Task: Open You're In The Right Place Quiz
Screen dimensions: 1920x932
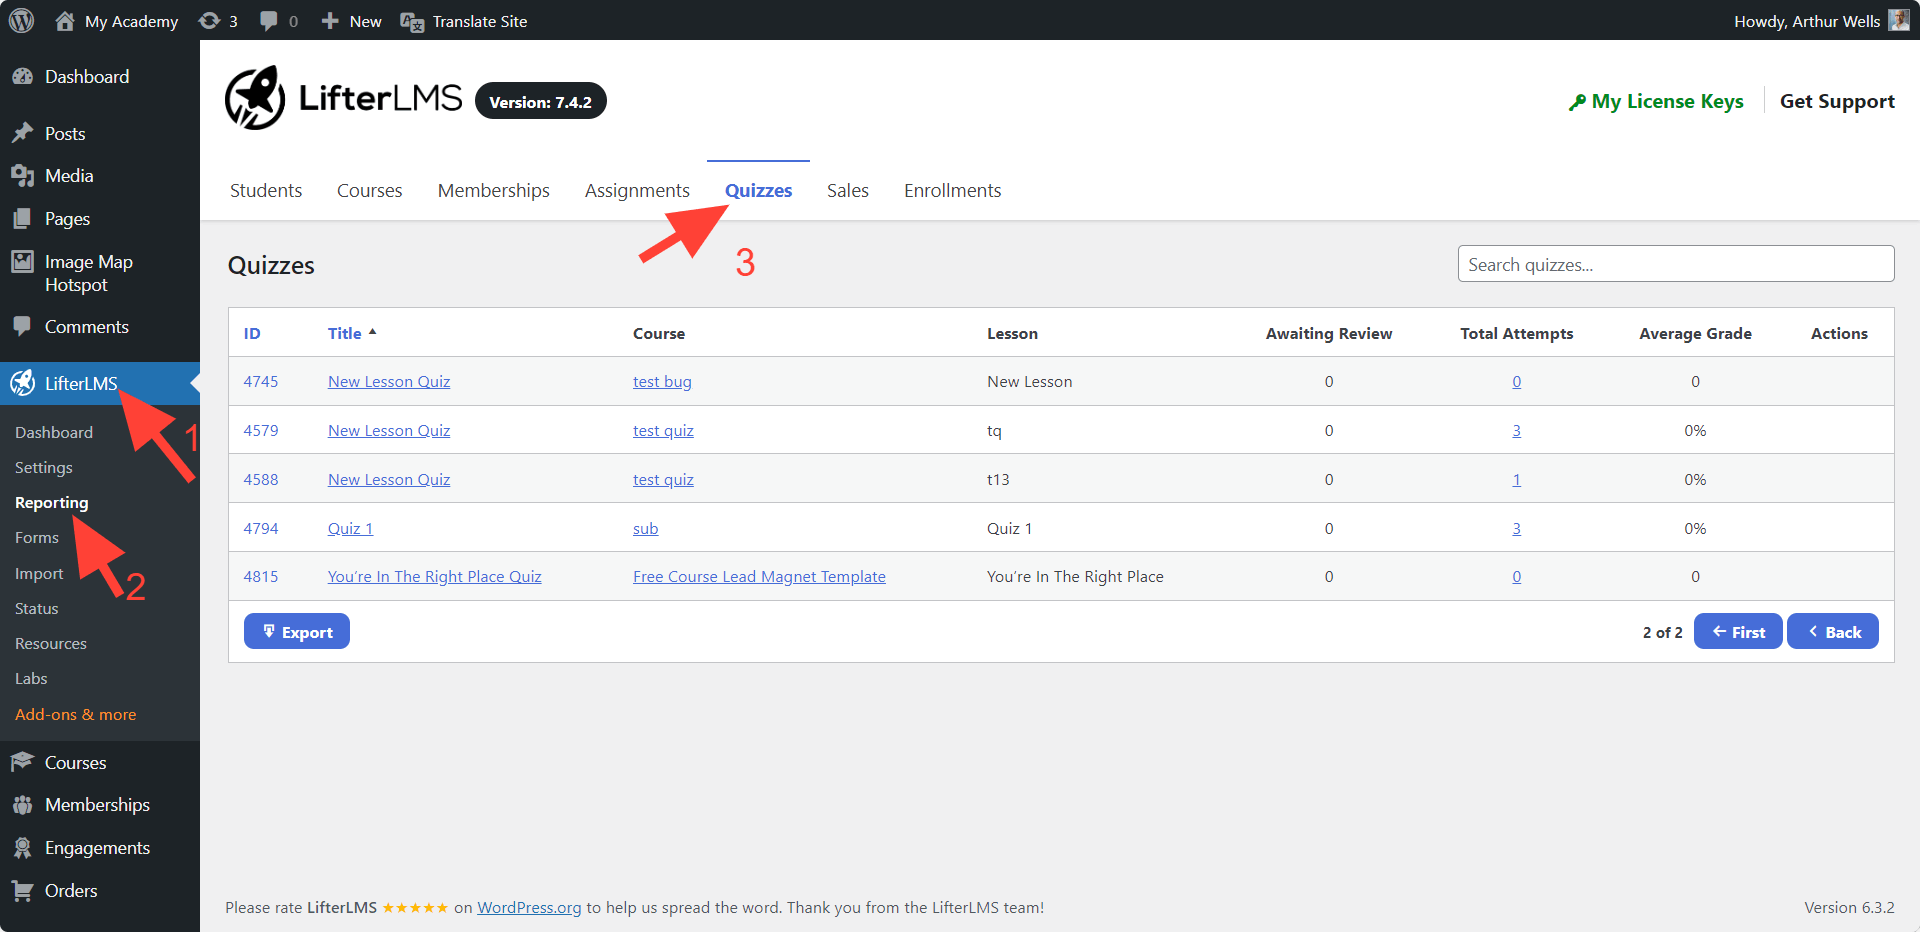Action: click(434, 576)
